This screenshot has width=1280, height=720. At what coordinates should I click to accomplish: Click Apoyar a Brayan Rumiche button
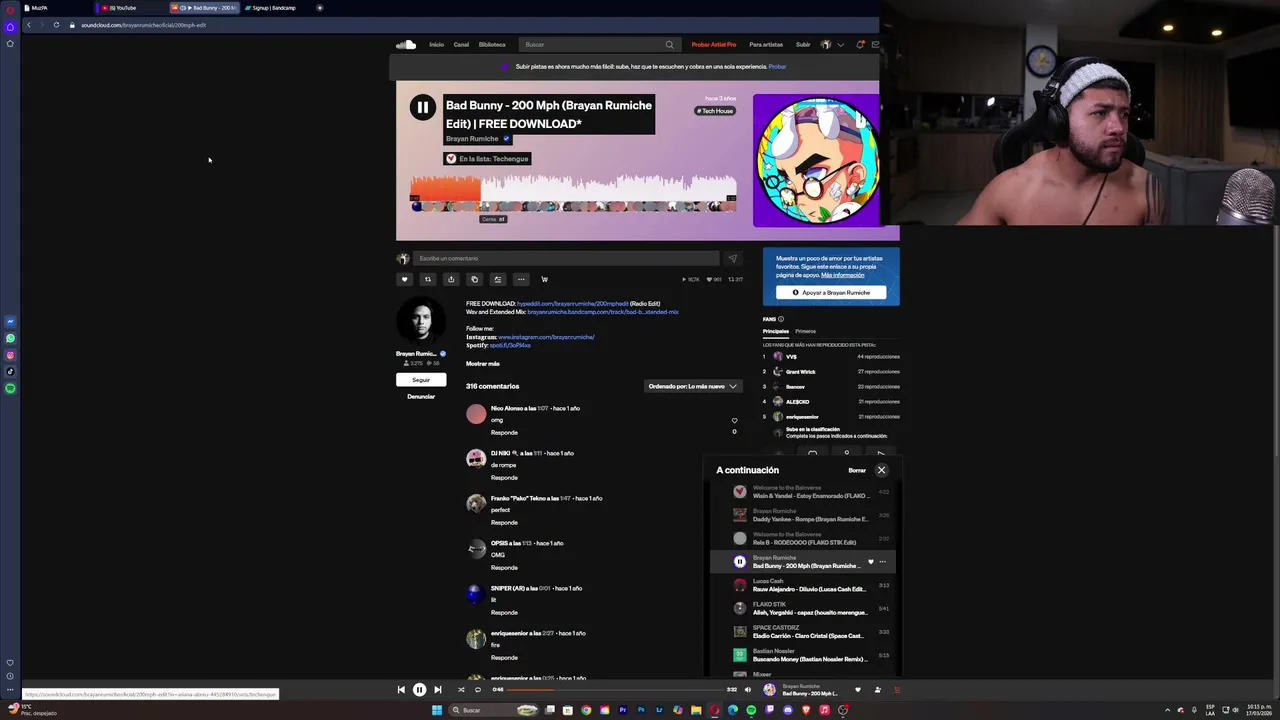point(831,292)
